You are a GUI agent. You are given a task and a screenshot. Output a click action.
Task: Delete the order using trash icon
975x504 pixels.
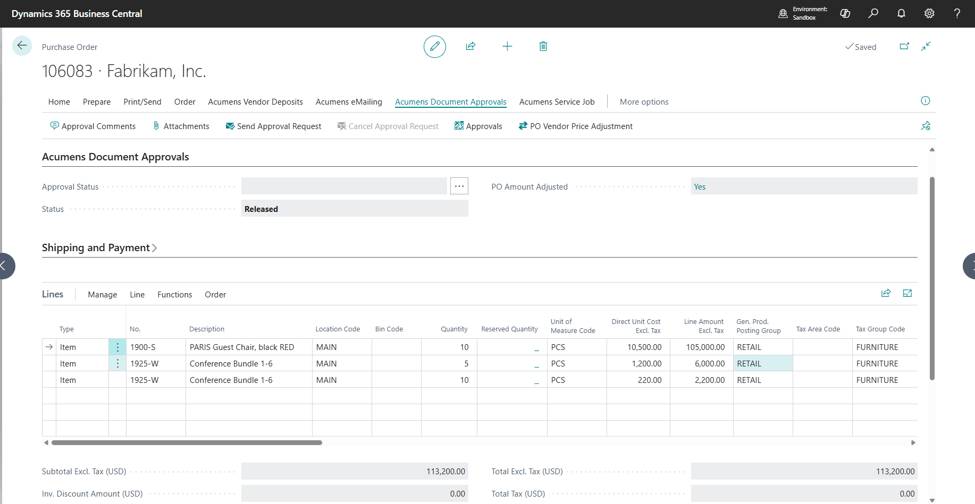click(543, 47)
